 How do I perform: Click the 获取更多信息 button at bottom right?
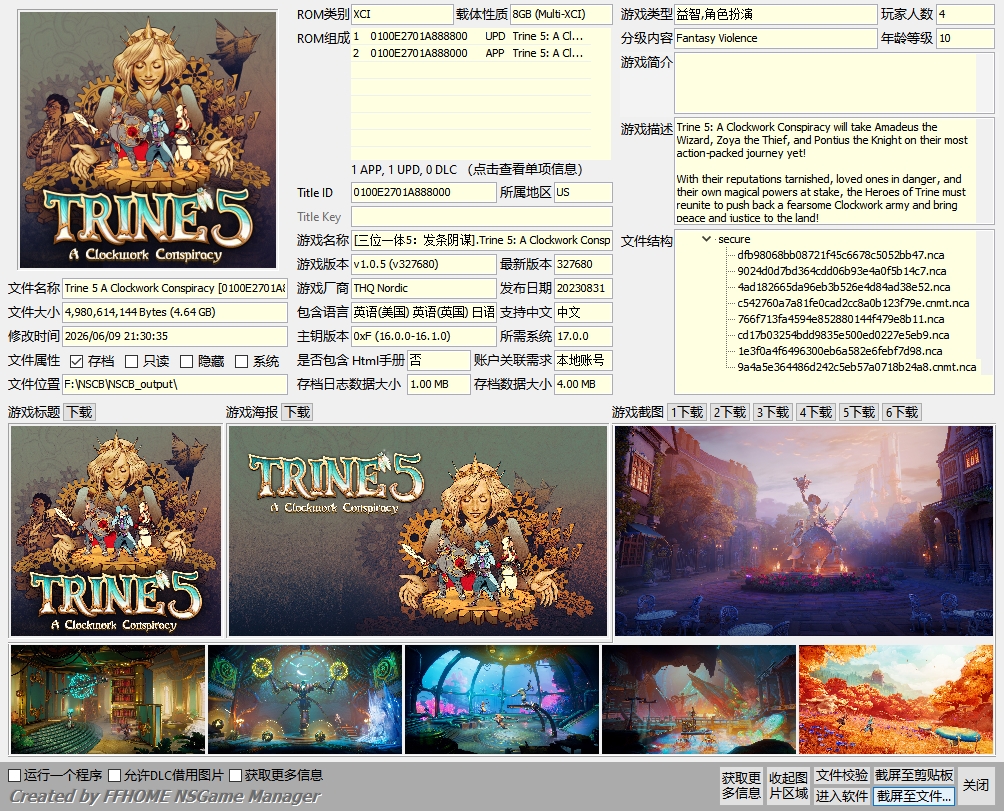coord(741,785)
